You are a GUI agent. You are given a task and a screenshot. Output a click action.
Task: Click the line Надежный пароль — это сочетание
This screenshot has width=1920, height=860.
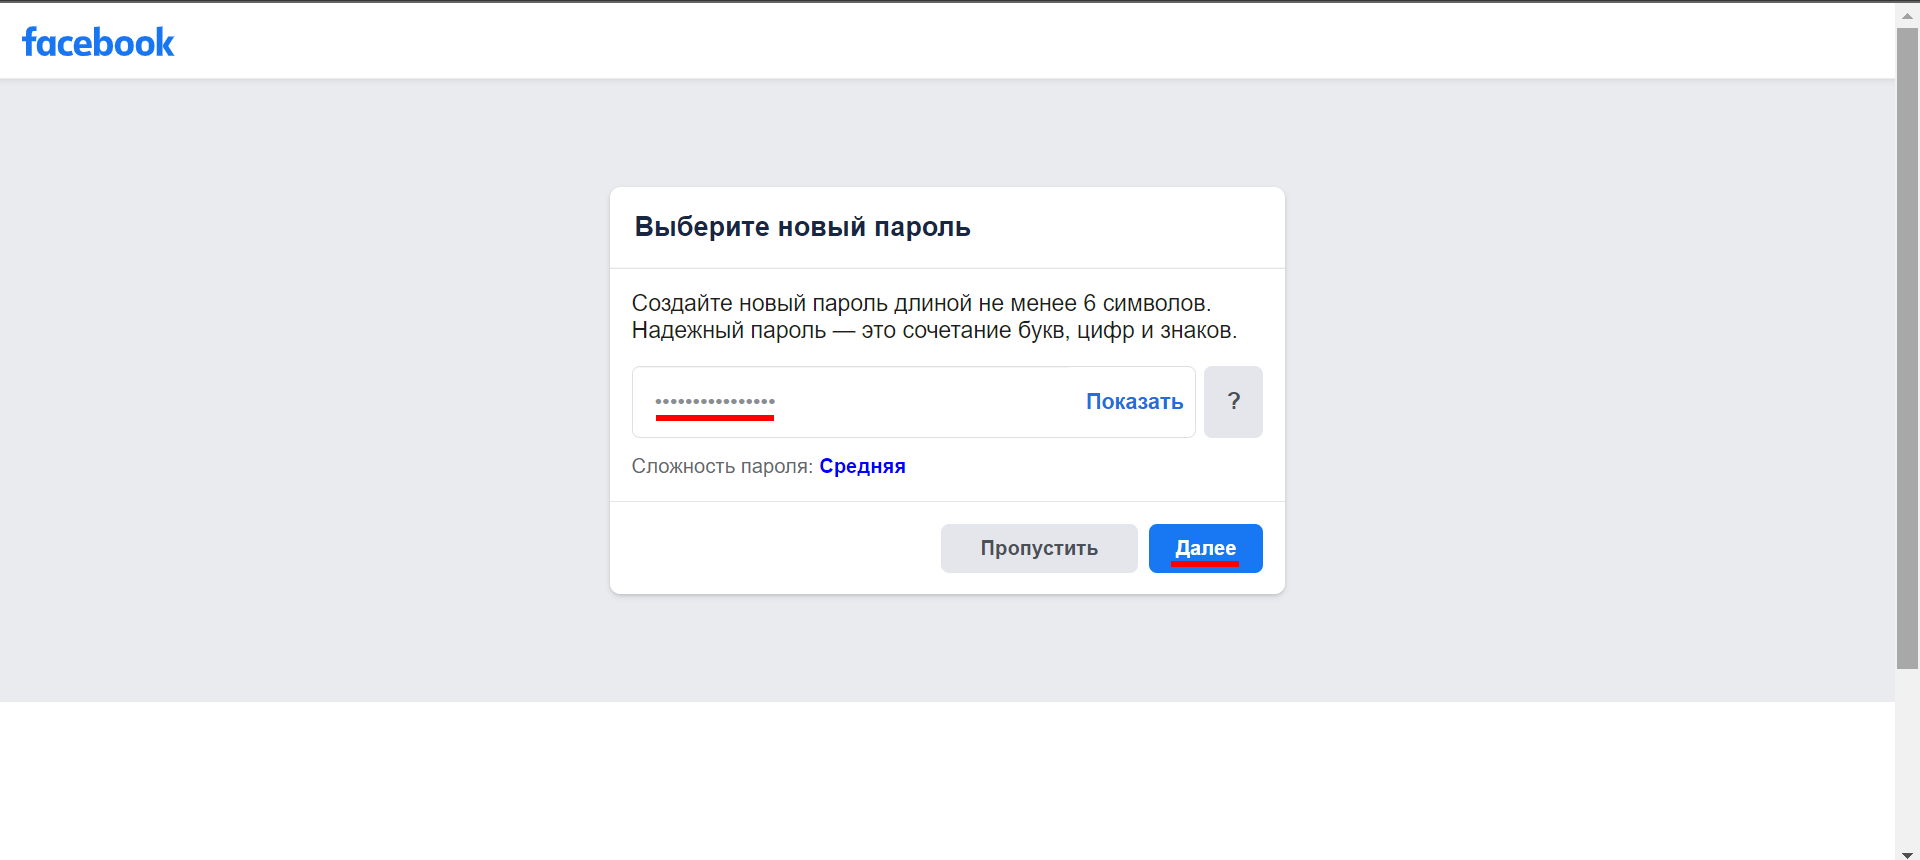[934, 330]
